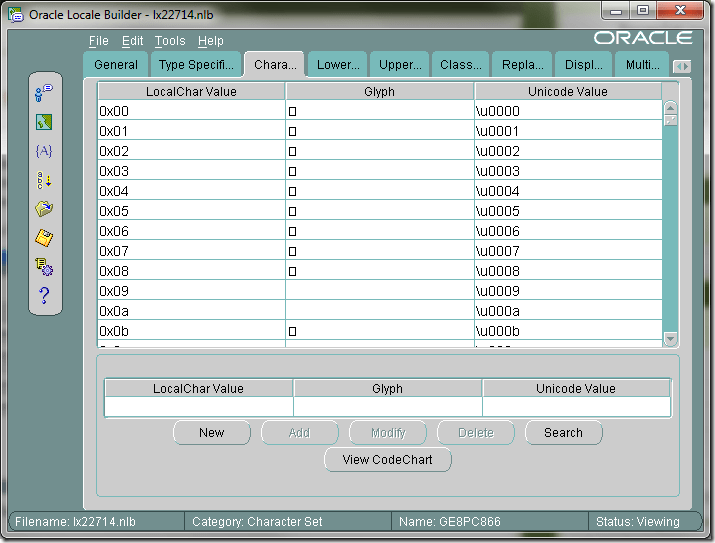
Task: Open the File menu
Action: tap(98, 41)
